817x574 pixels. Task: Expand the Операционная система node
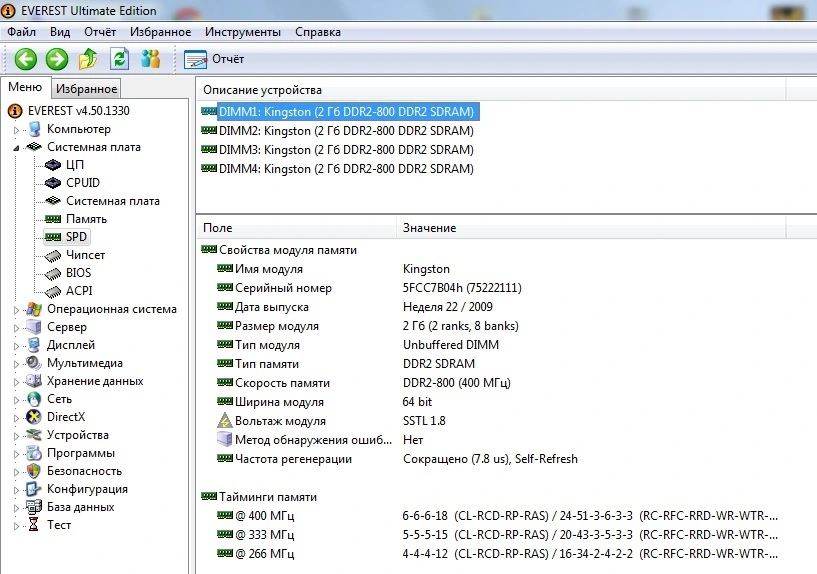click(16, 310)
